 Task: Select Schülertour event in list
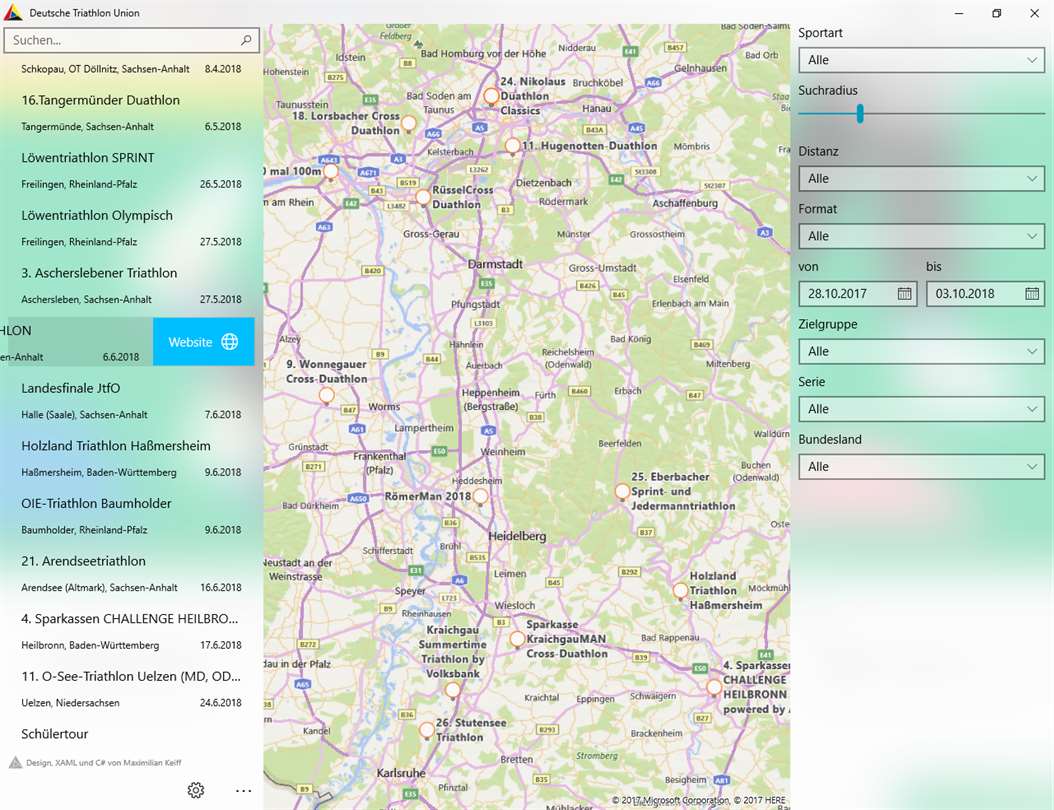[x=131, y=734]
